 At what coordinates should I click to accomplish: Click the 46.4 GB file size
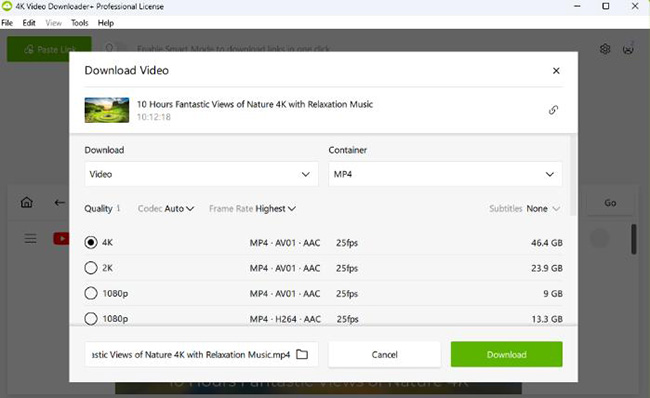(547, 243)
